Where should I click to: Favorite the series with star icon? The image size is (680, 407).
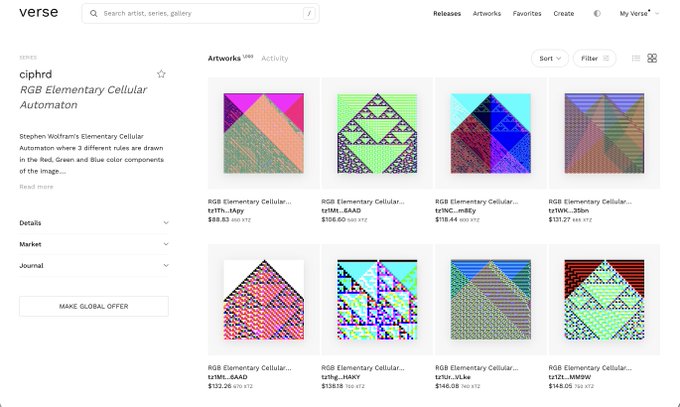[x=161, y=74]
